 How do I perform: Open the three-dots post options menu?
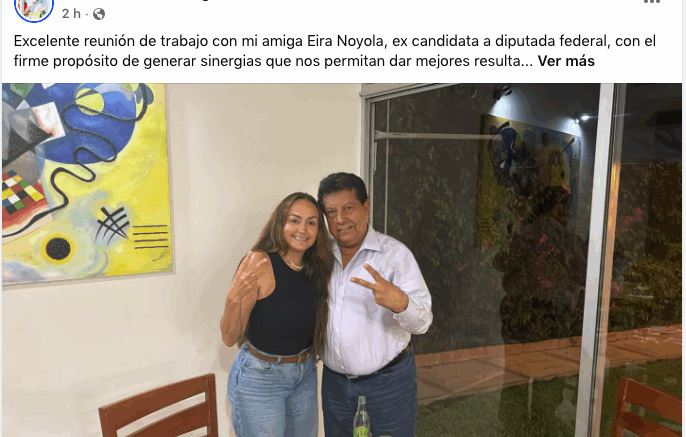tap(651, 2)
